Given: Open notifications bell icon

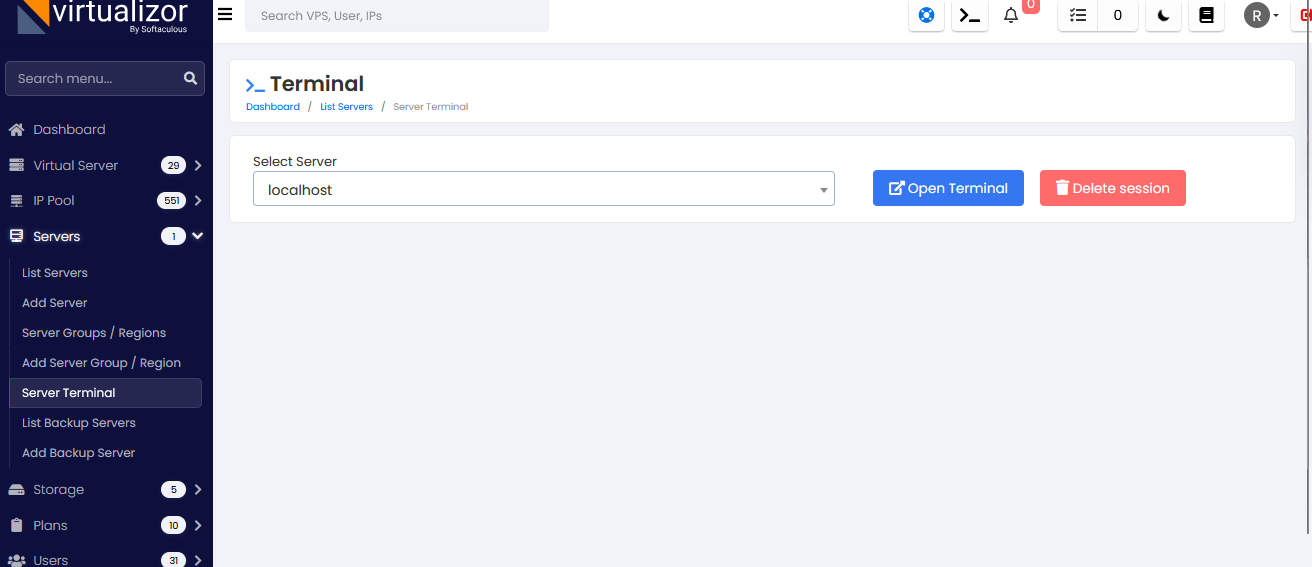Looking at the screenshot, I should (x=1011, y=16).
